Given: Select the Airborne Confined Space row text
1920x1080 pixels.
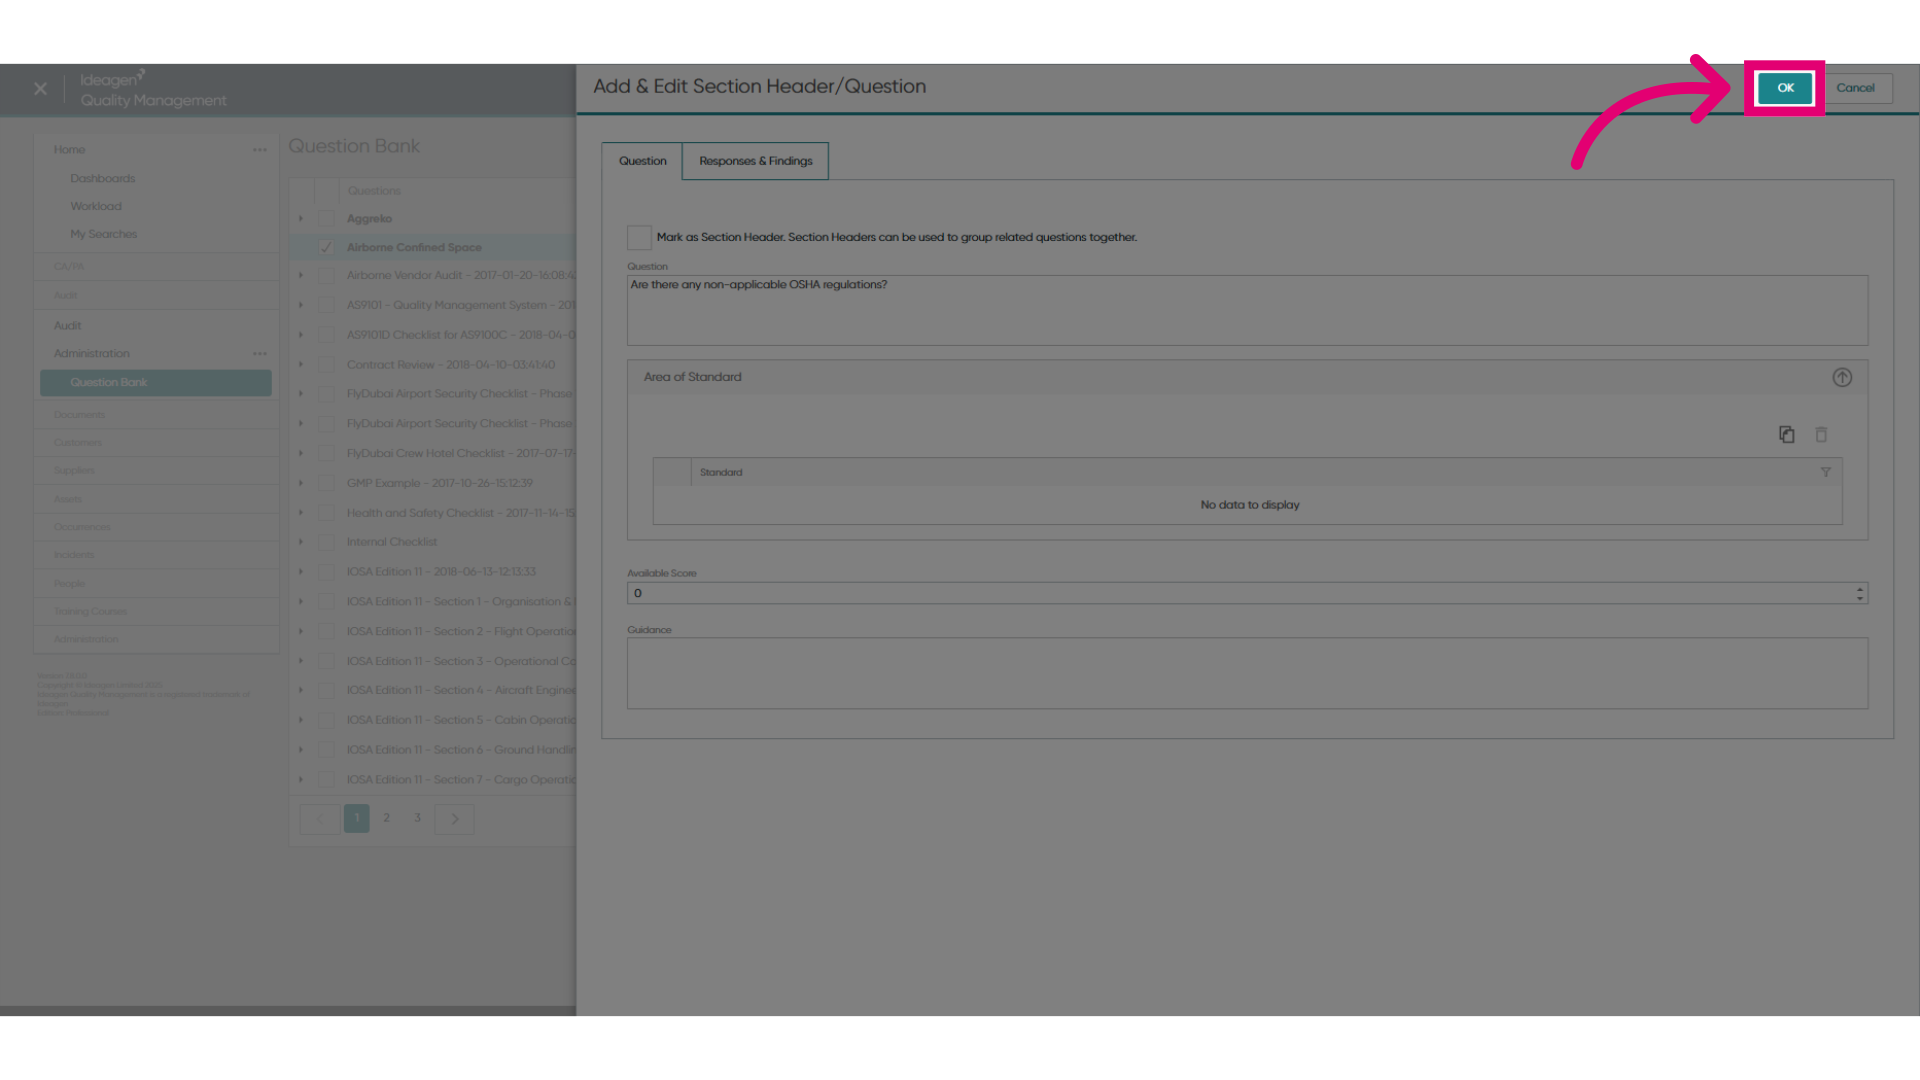Looking at the screenshot, I should (x=414, y=247).
